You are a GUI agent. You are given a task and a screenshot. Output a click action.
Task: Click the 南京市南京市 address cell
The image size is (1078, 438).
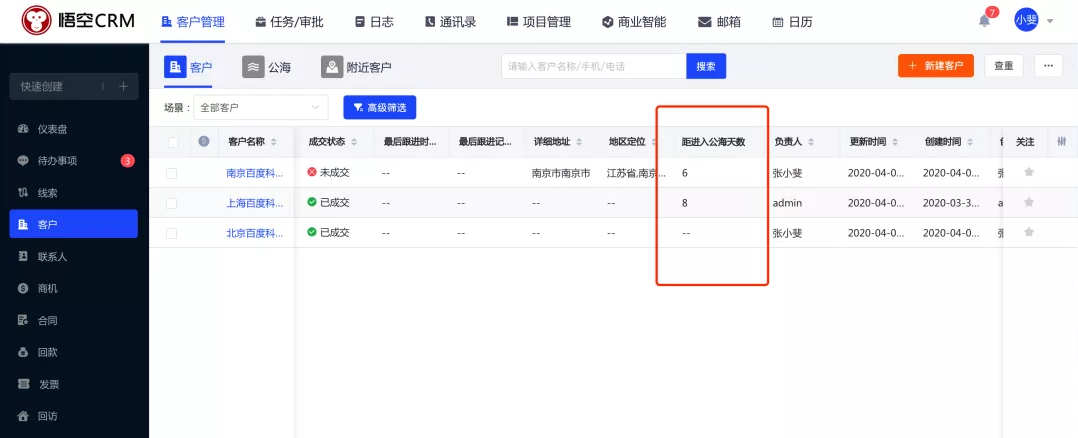click(561, 173)
